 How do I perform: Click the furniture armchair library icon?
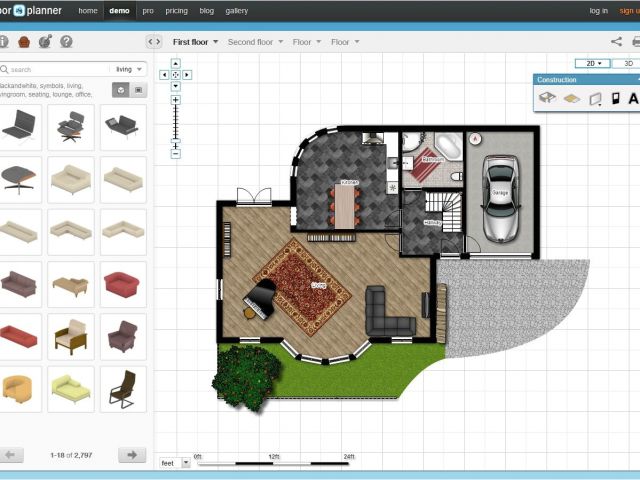pos(24,42)
